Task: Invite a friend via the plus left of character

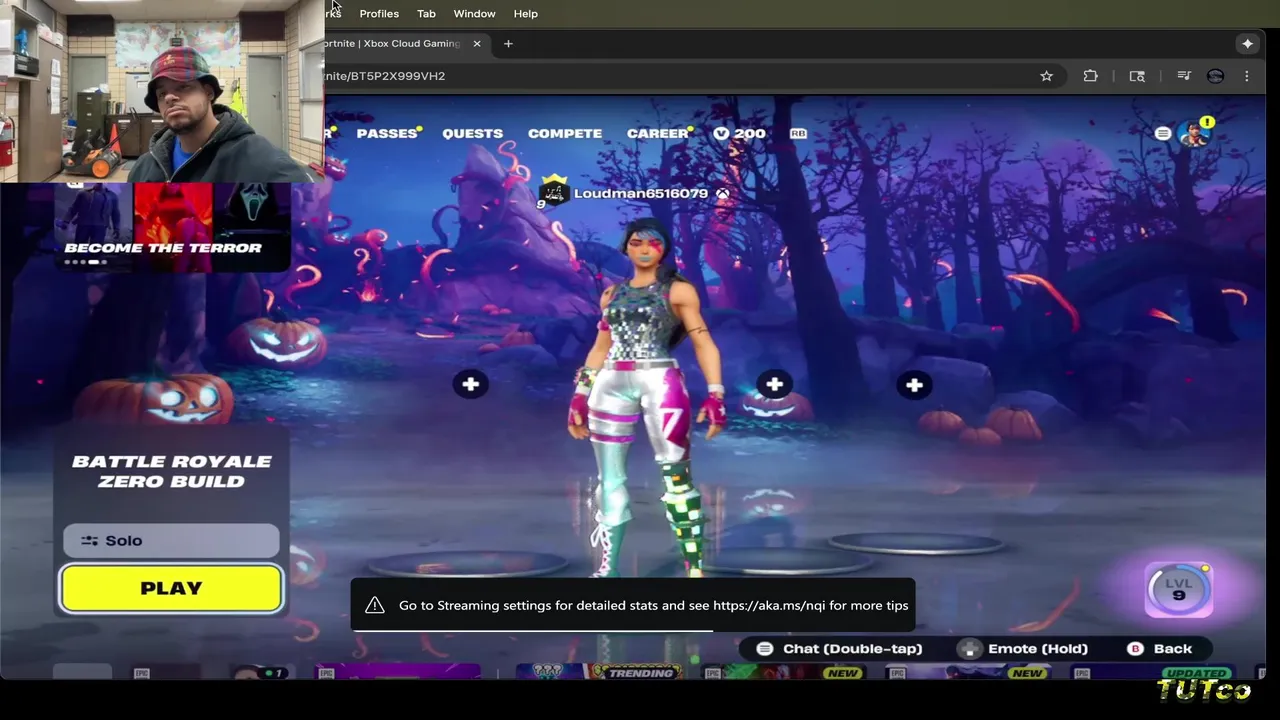Action: [x=471, y=384]
